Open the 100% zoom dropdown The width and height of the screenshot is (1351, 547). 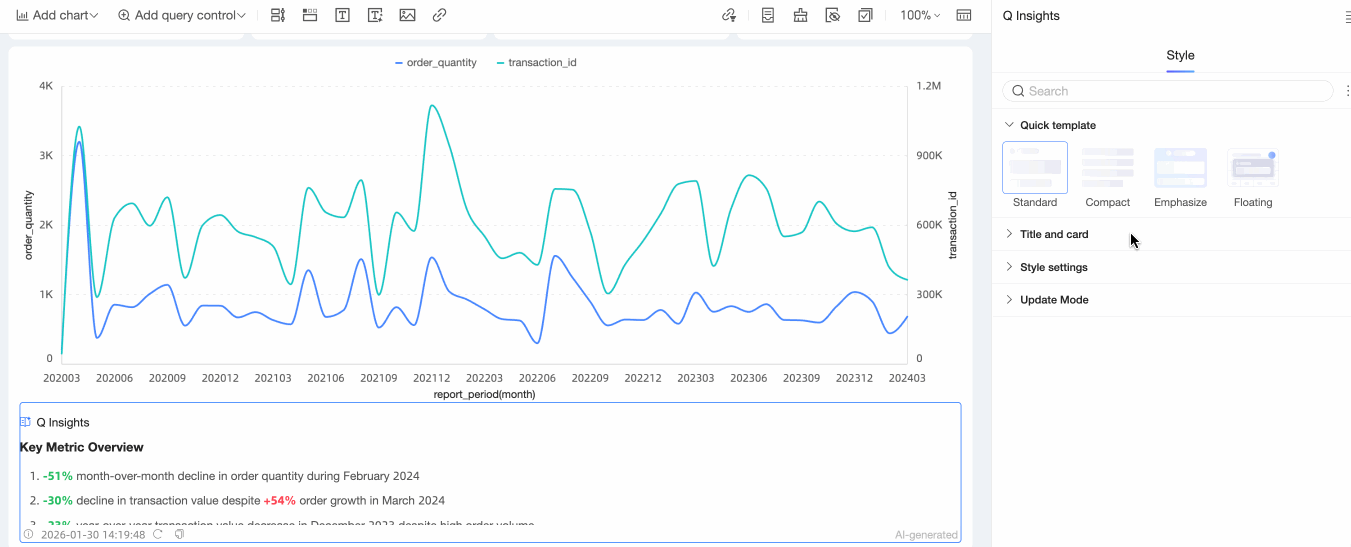point(920,16)
